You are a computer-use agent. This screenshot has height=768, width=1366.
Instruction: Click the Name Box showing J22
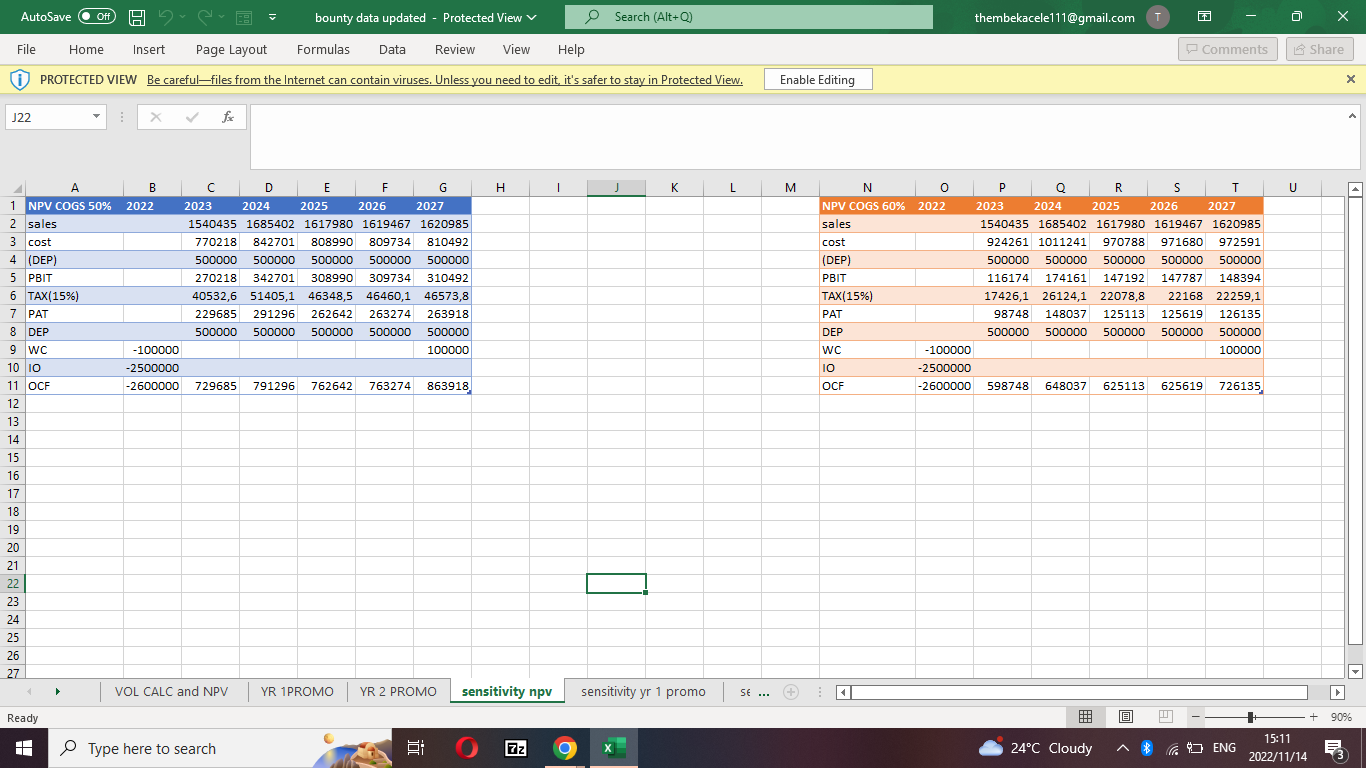[x=48, y=117]
